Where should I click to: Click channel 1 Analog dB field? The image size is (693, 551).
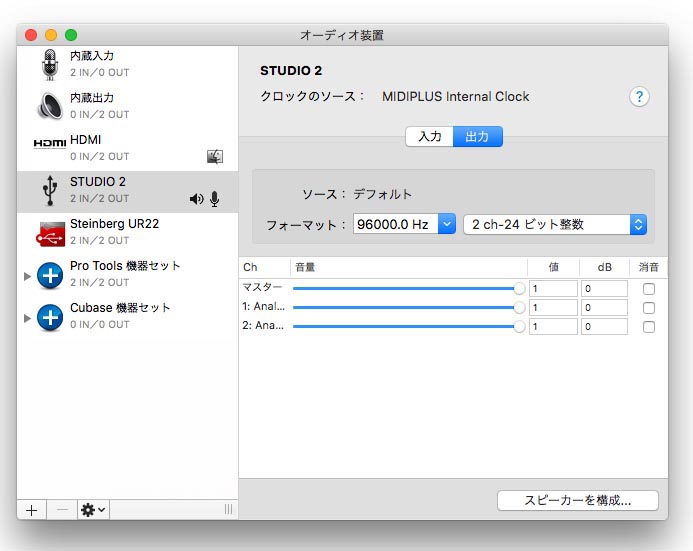pos(604,308)
